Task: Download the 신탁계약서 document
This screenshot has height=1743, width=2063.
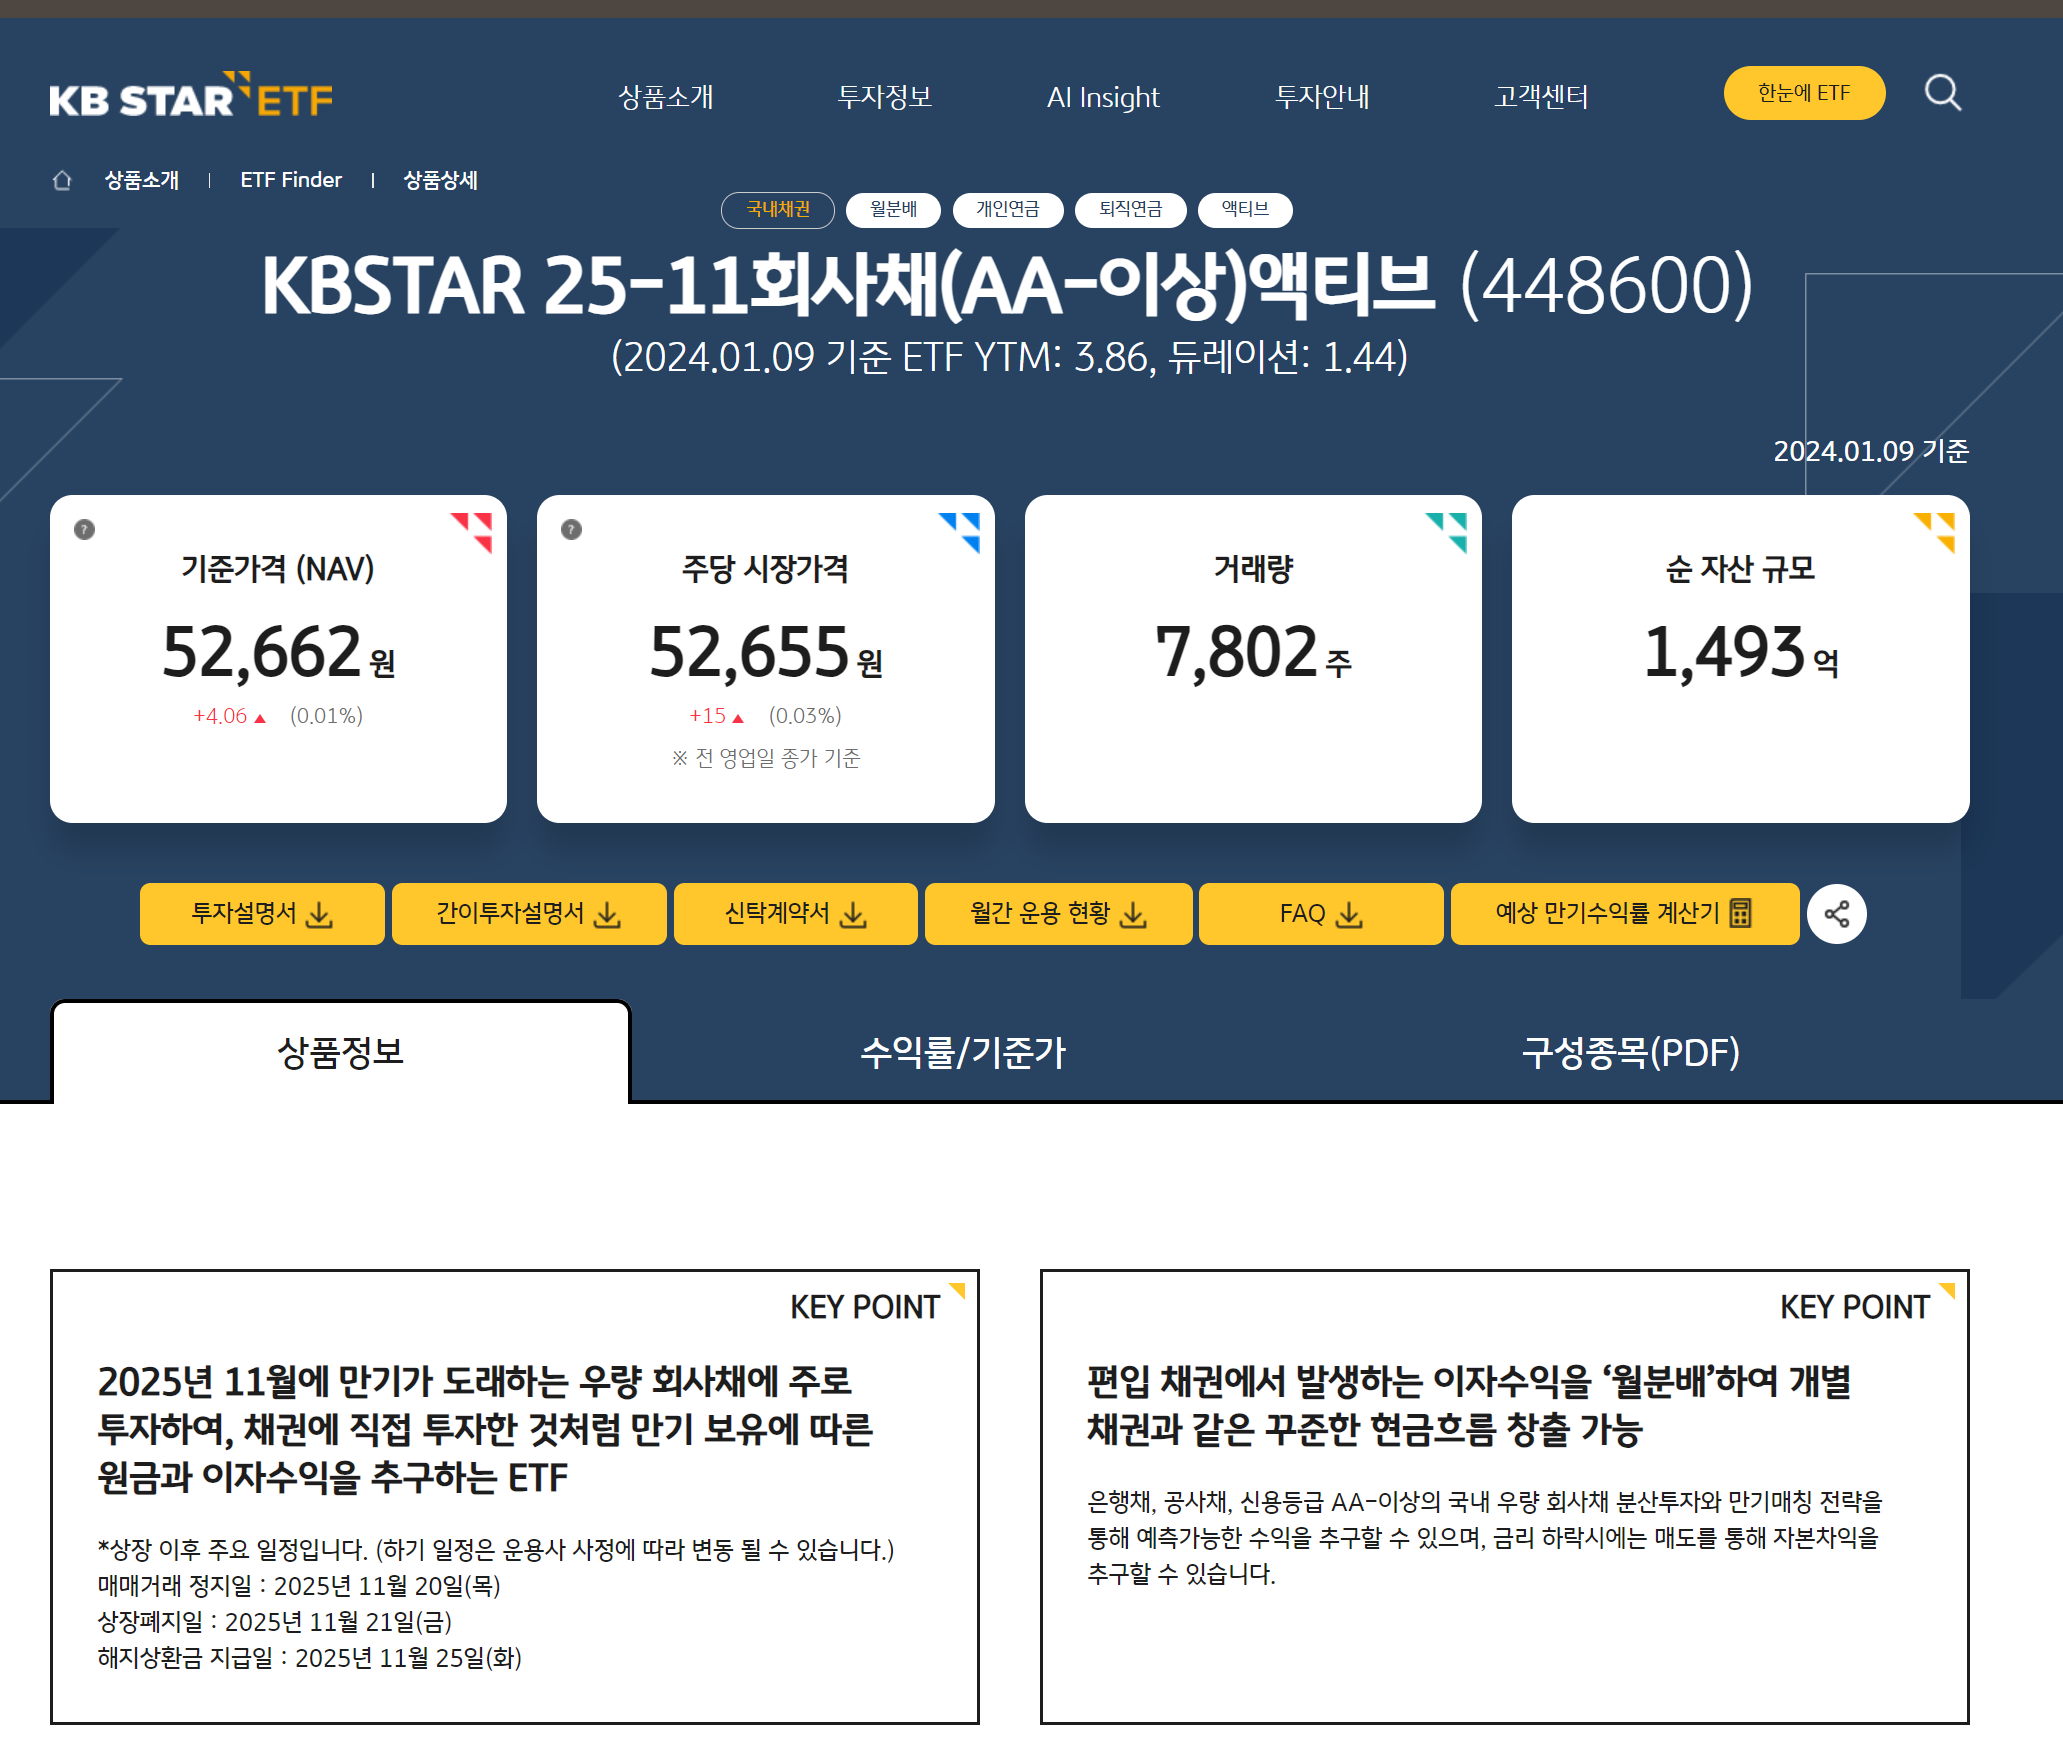Action: click(x=795, y=913)
